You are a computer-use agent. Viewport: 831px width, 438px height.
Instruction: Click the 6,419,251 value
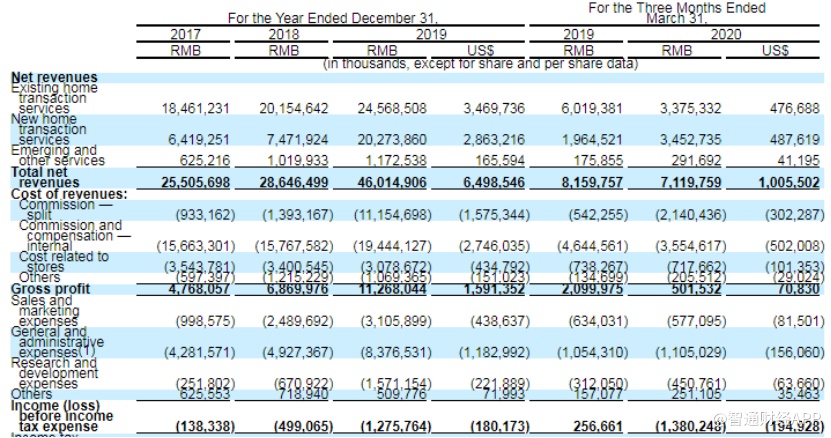pyautogui.click(x=199, y=140)
